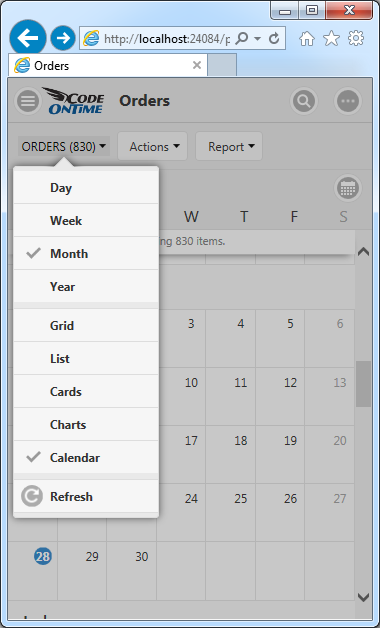The height and width of the screenshot is (628, 380).
Task: Select calendar day 13
Action: point(330,397)
